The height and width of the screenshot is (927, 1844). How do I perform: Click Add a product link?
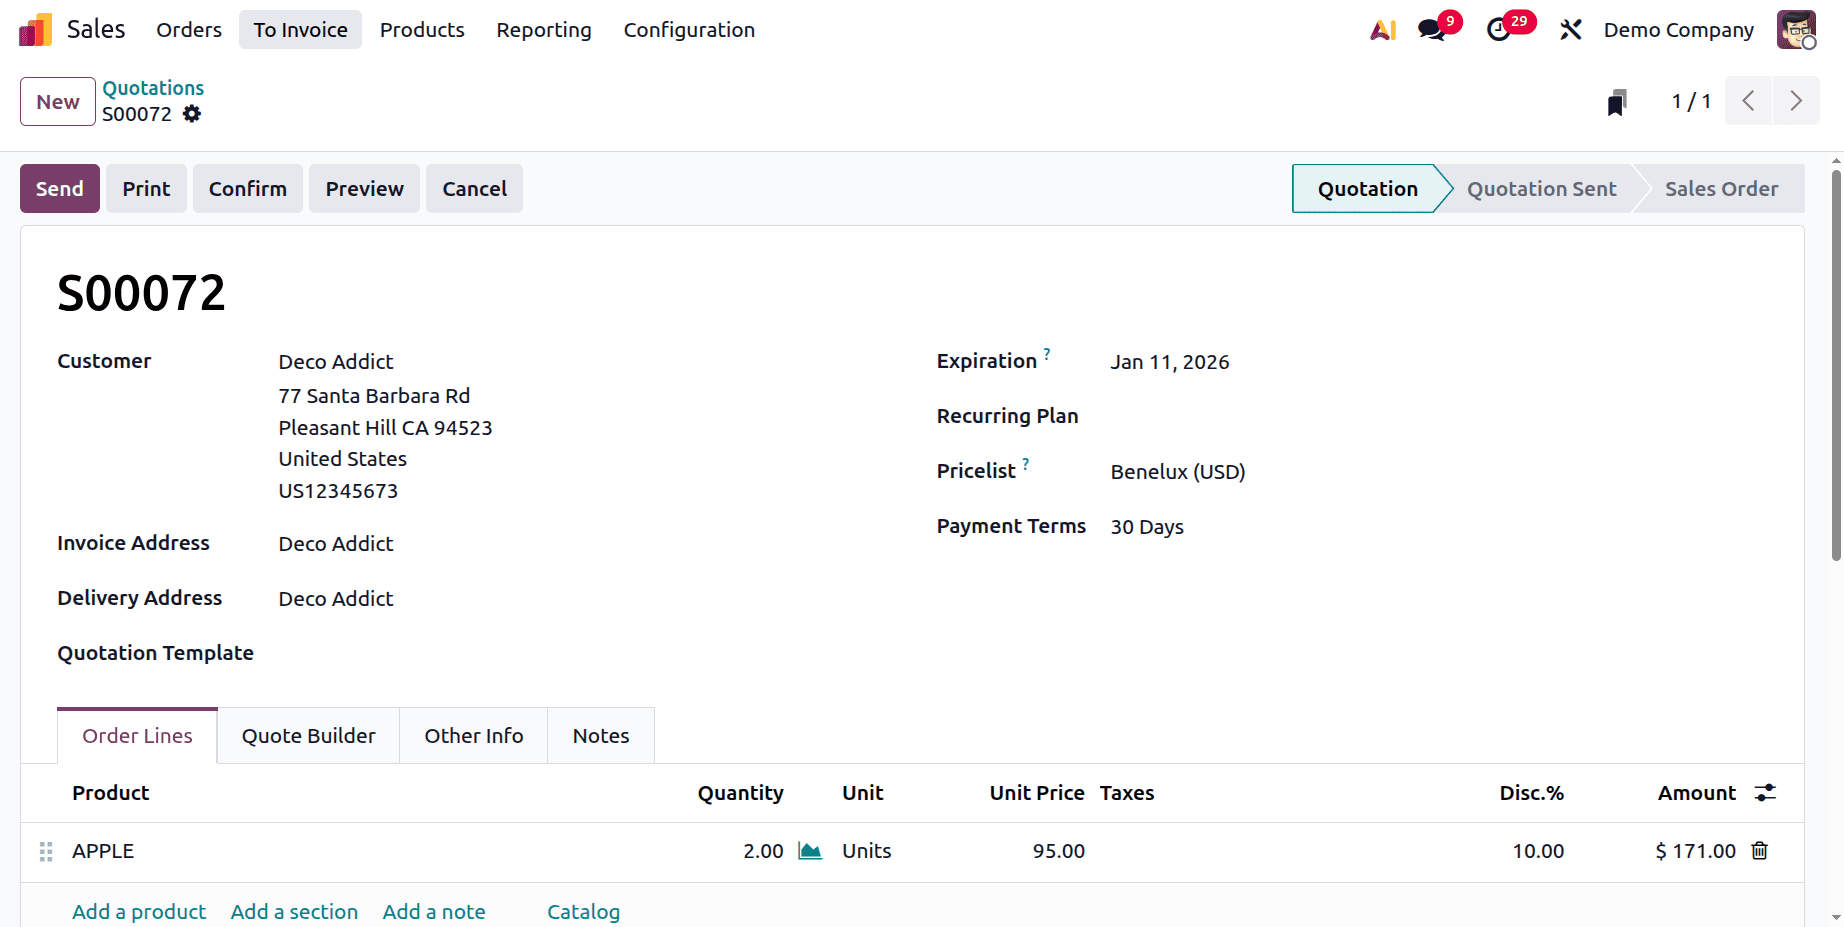coord(139,911)
